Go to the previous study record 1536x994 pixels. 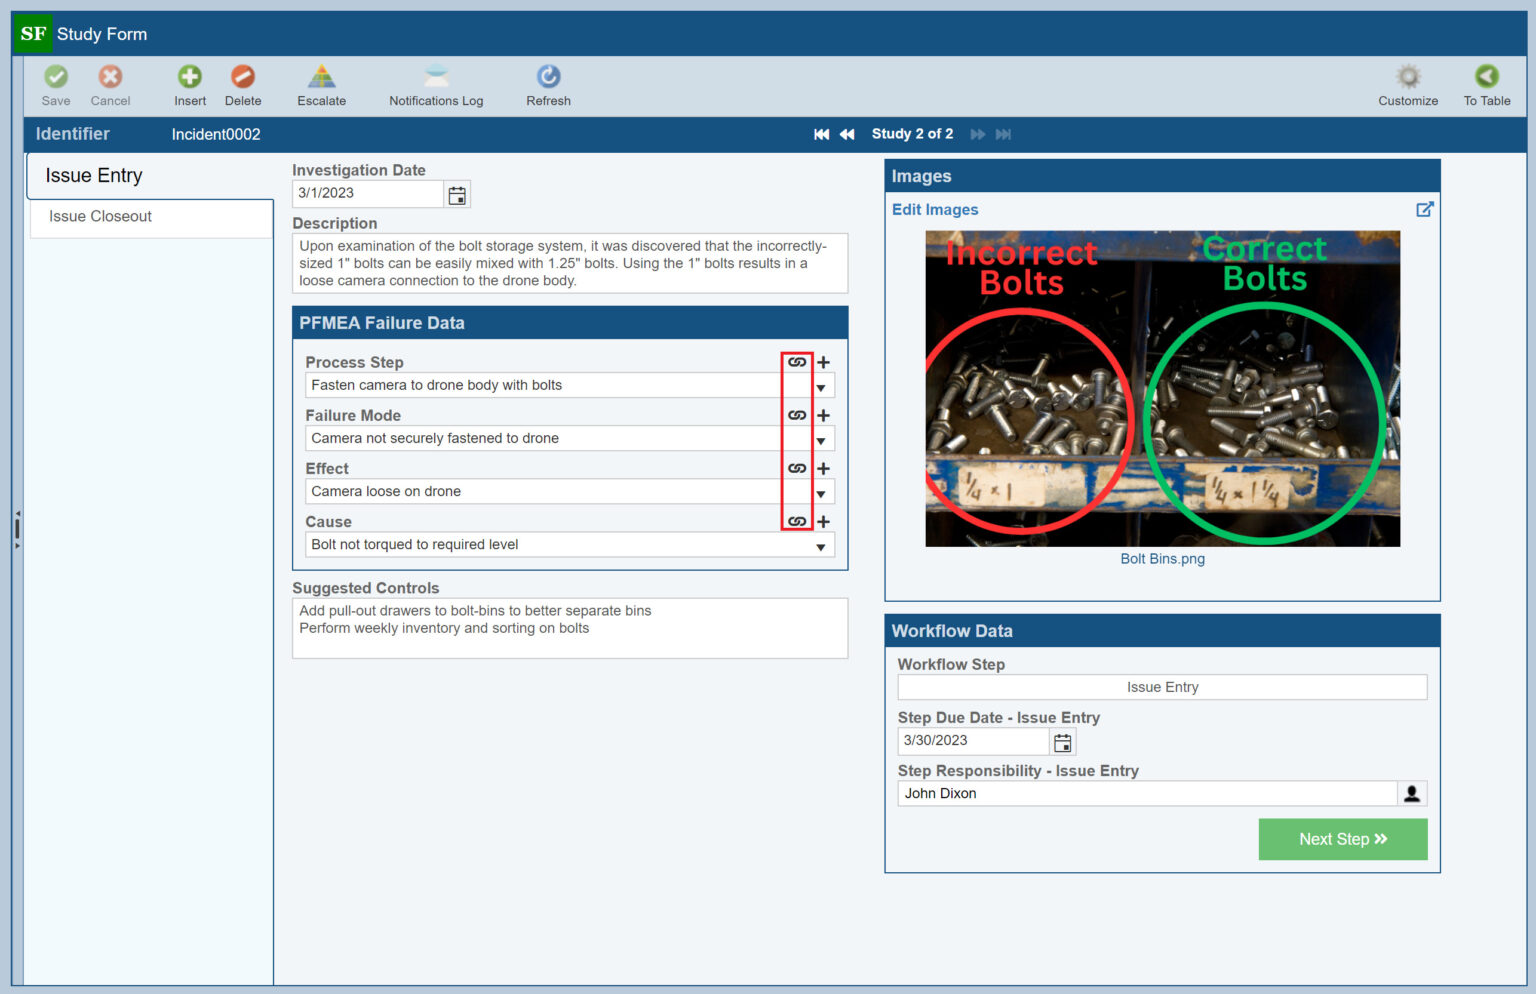coord(847,134)
